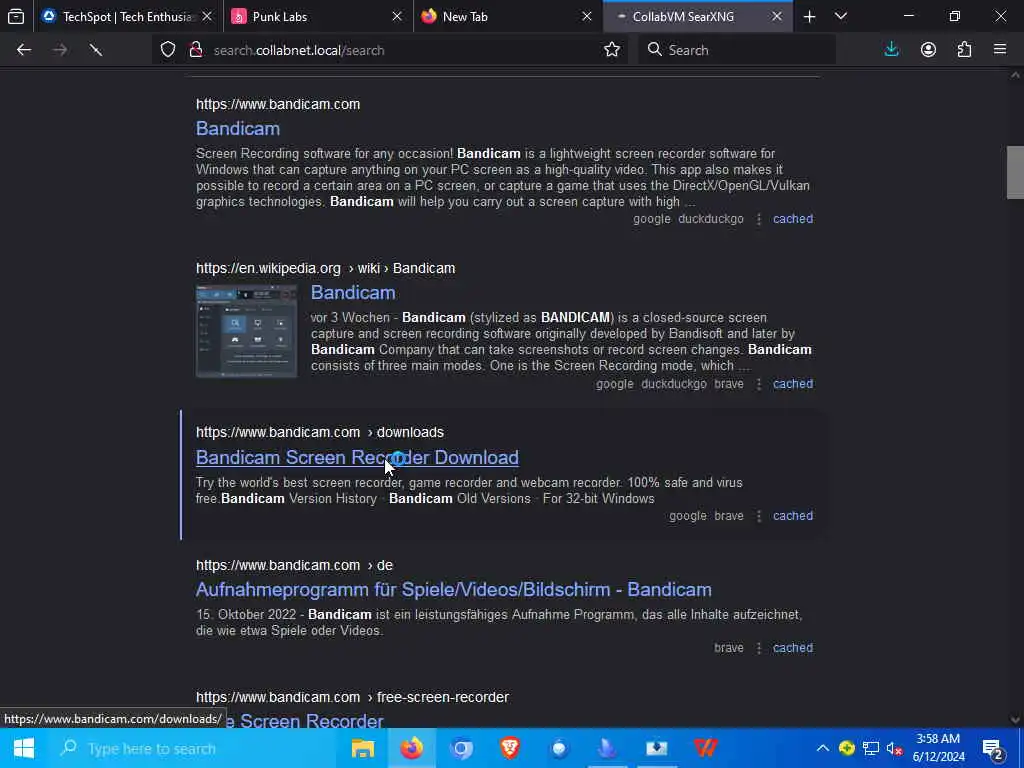Open the Firefox downloads panel
Screen dimensions: 1024x768
[891, 50]
